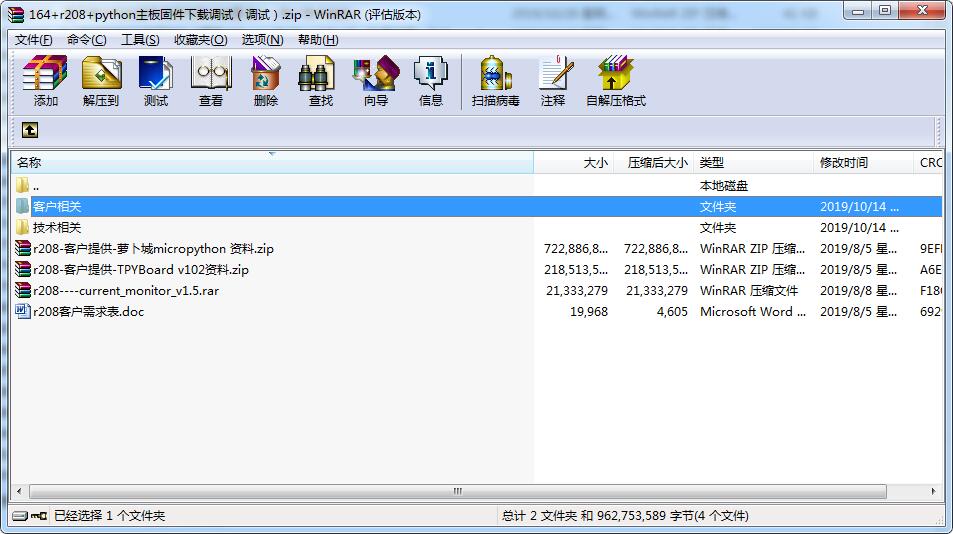Click the 2019/8/8 modified date cell
The width and height of the screenshot is (953, 534).
[x=858, y=290]
